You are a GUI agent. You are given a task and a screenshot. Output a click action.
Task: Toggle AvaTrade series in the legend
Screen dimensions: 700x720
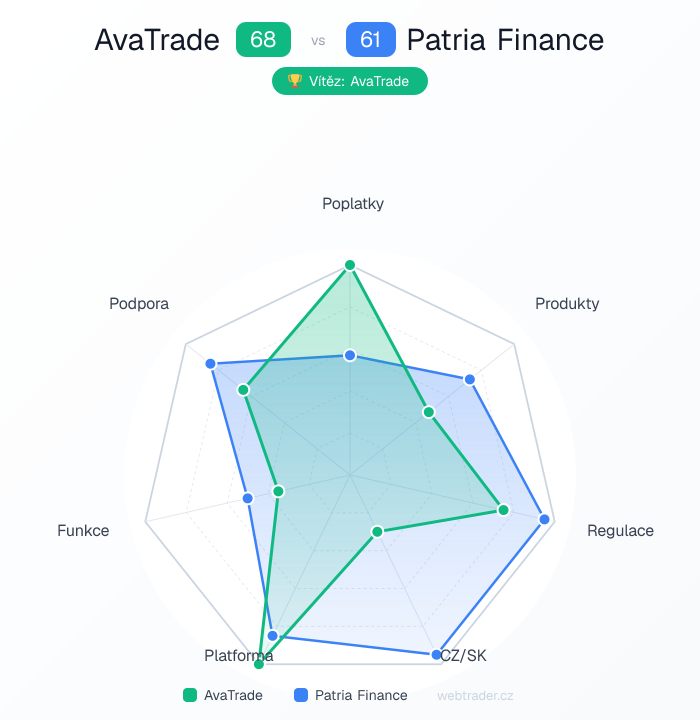coord(223,695)
